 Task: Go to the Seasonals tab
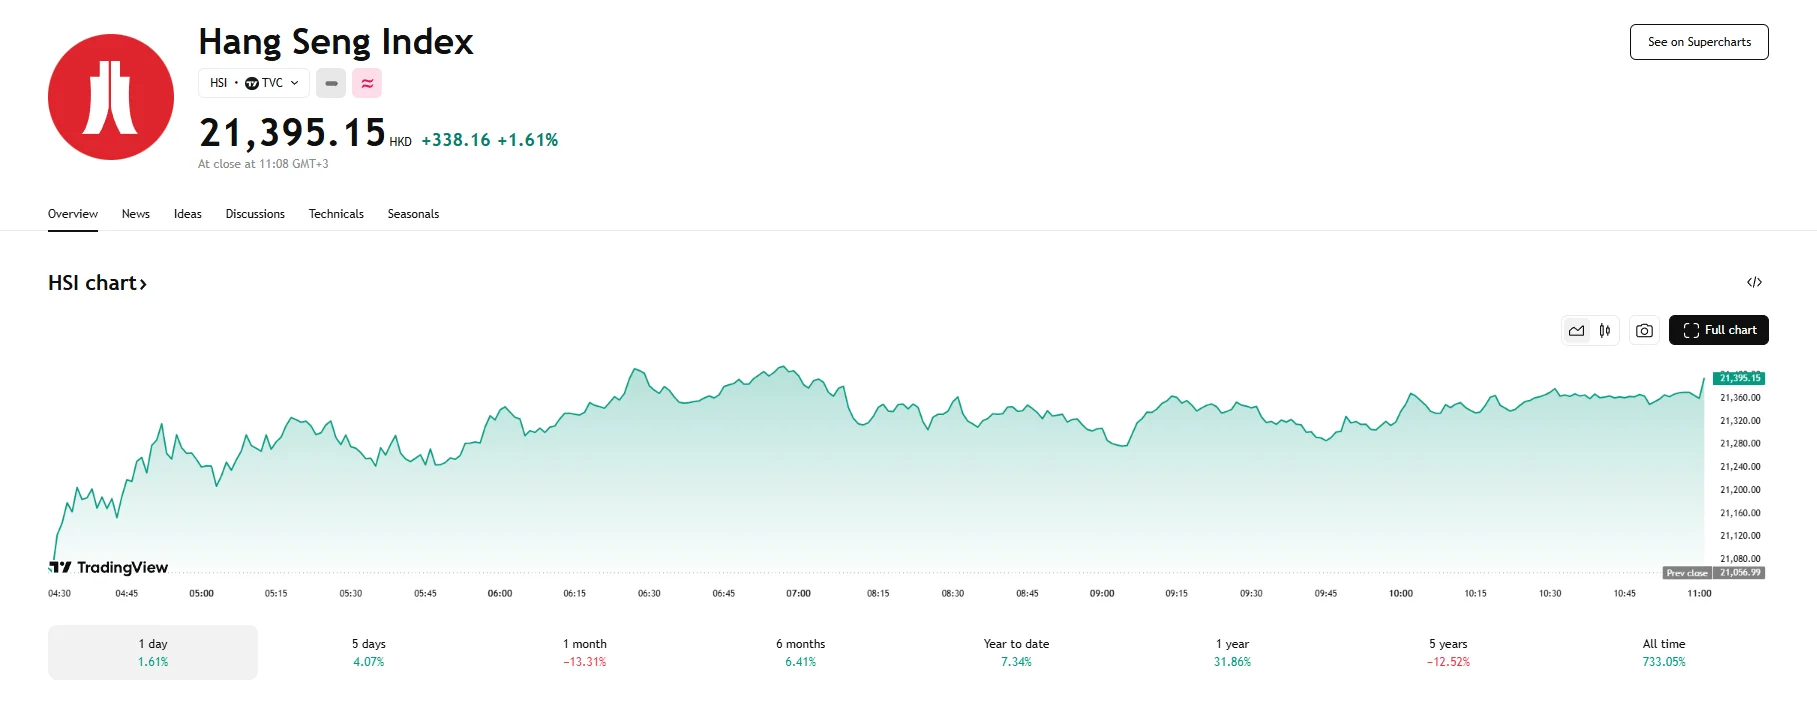[413, 214]
